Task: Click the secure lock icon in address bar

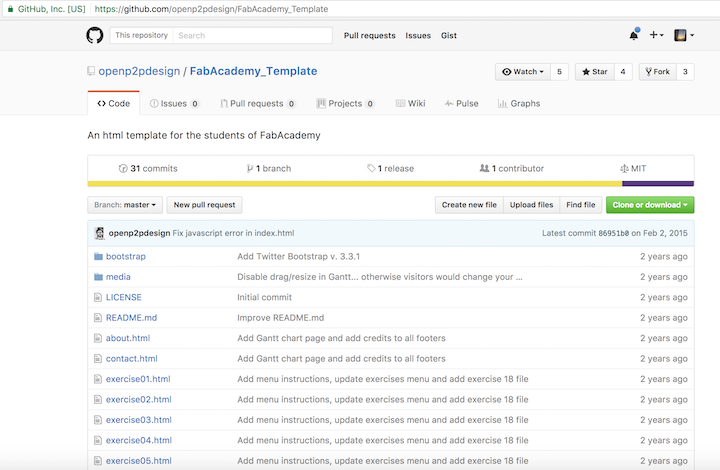Action: click(x=10, y=9)
